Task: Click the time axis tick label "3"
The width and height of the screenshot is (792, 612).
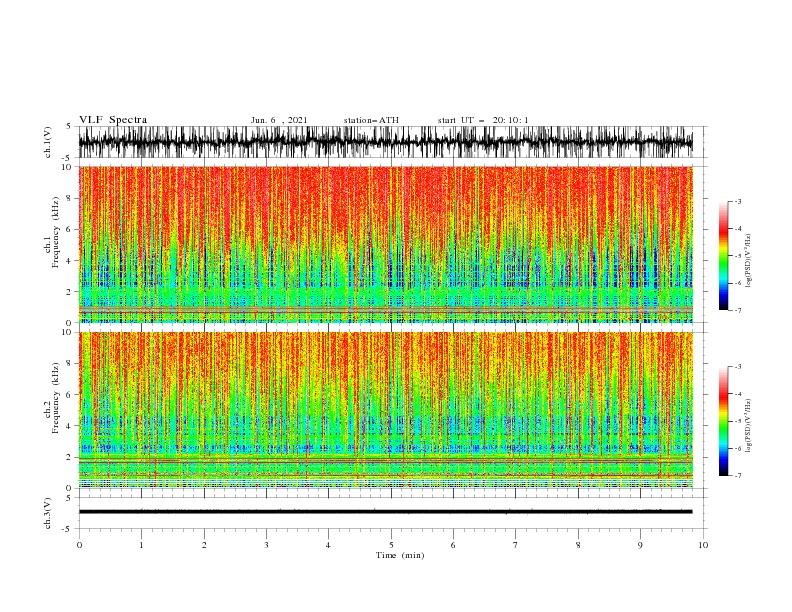Action: (x=266, y=545)
